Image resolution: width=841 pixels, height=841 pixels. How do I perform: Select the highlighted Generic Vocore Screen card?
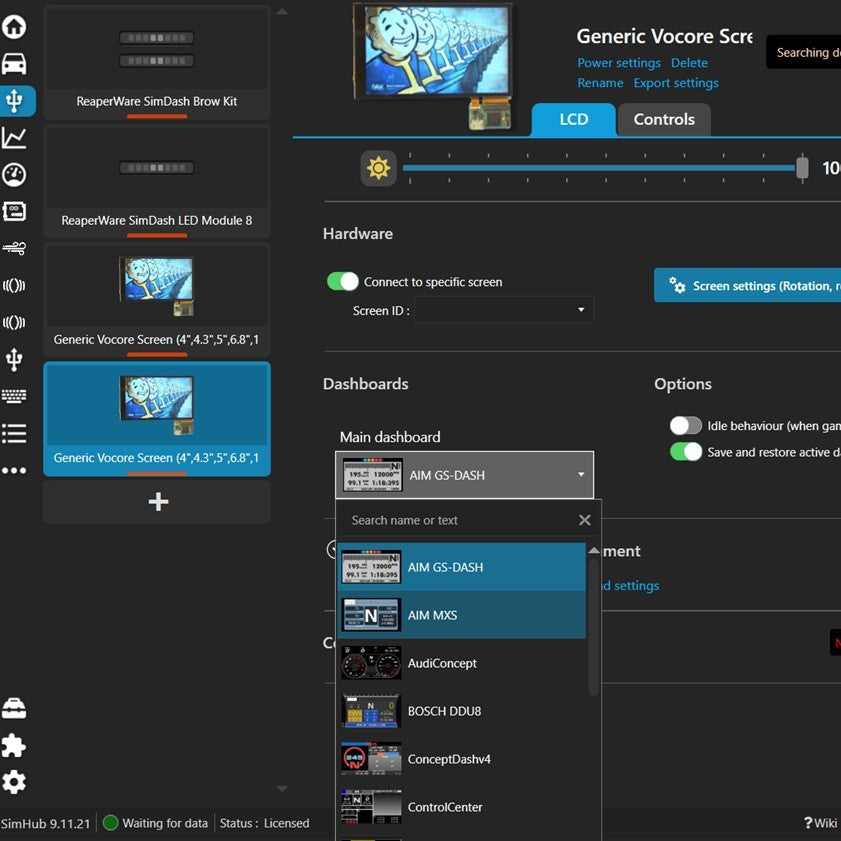point(157,419)
